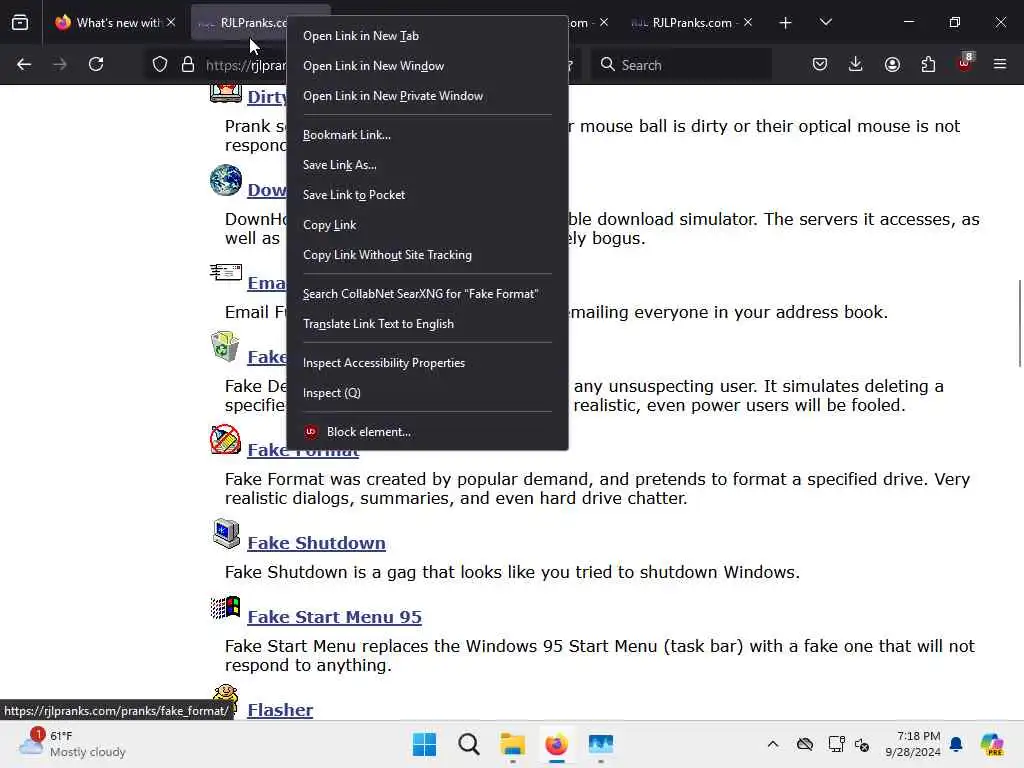1024x768 pixels.
Task: Open the notification bell icon
Action: pyautogui.click(x=956, y=744)
